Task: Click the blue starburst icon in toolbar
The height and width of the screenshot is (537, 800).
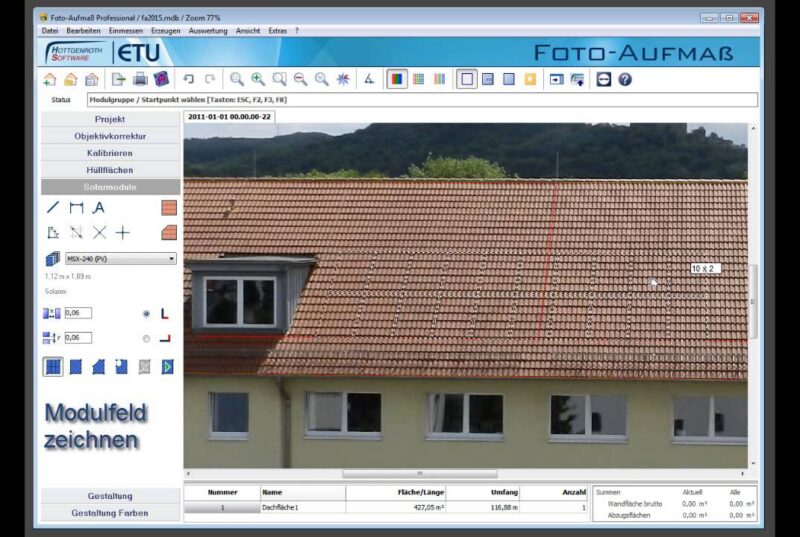Action: [x=343, y=79]
